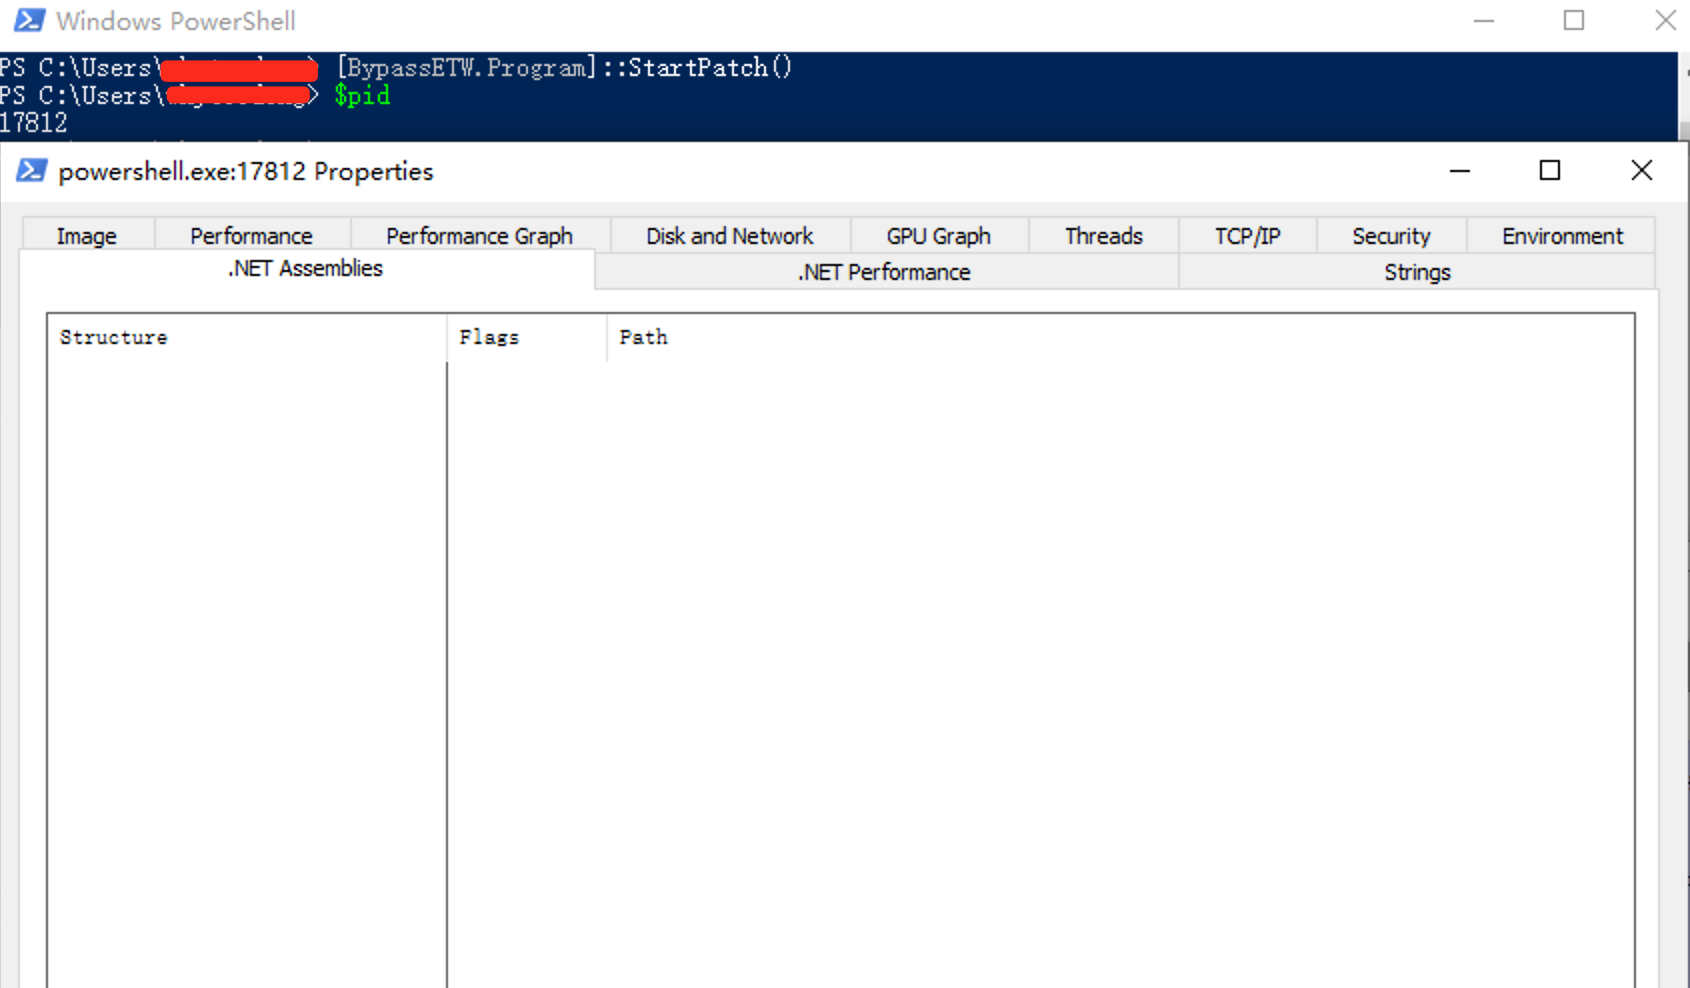Viewport: 1690px width, 988px height.
Task: Maximize the powershell.exe Properties dialog
Action: point(1550,171)
